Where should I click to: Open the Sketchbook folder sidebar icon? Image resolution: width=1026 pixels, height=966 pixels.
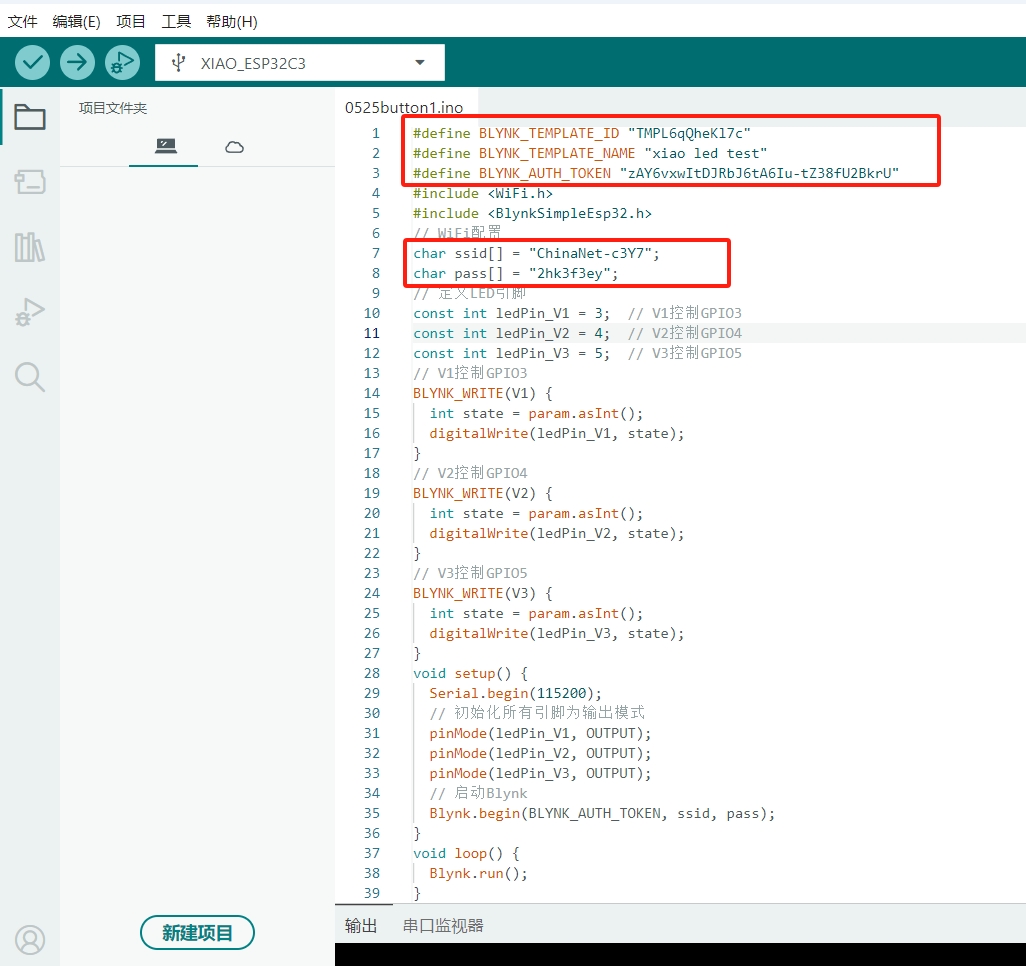29,117
